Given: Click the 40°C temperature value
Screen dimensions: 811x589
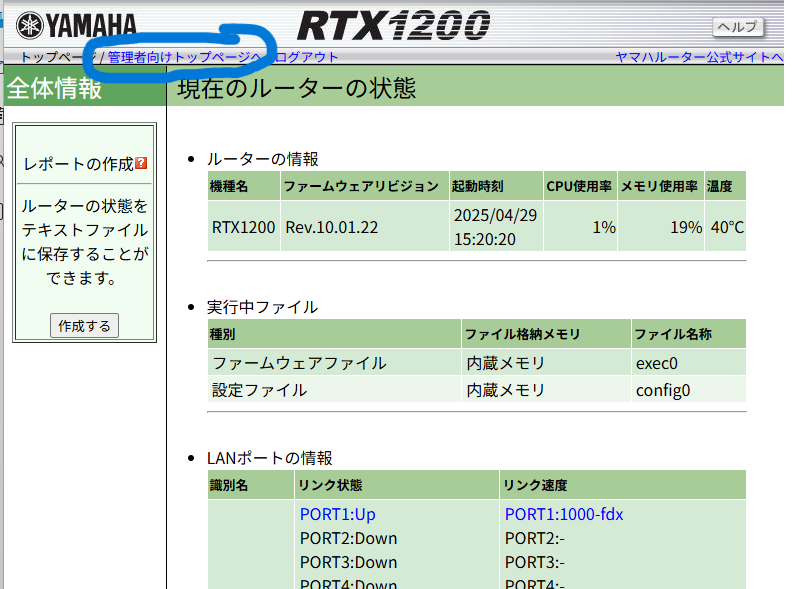Looking at the screenshot, I should click(727, 227).
